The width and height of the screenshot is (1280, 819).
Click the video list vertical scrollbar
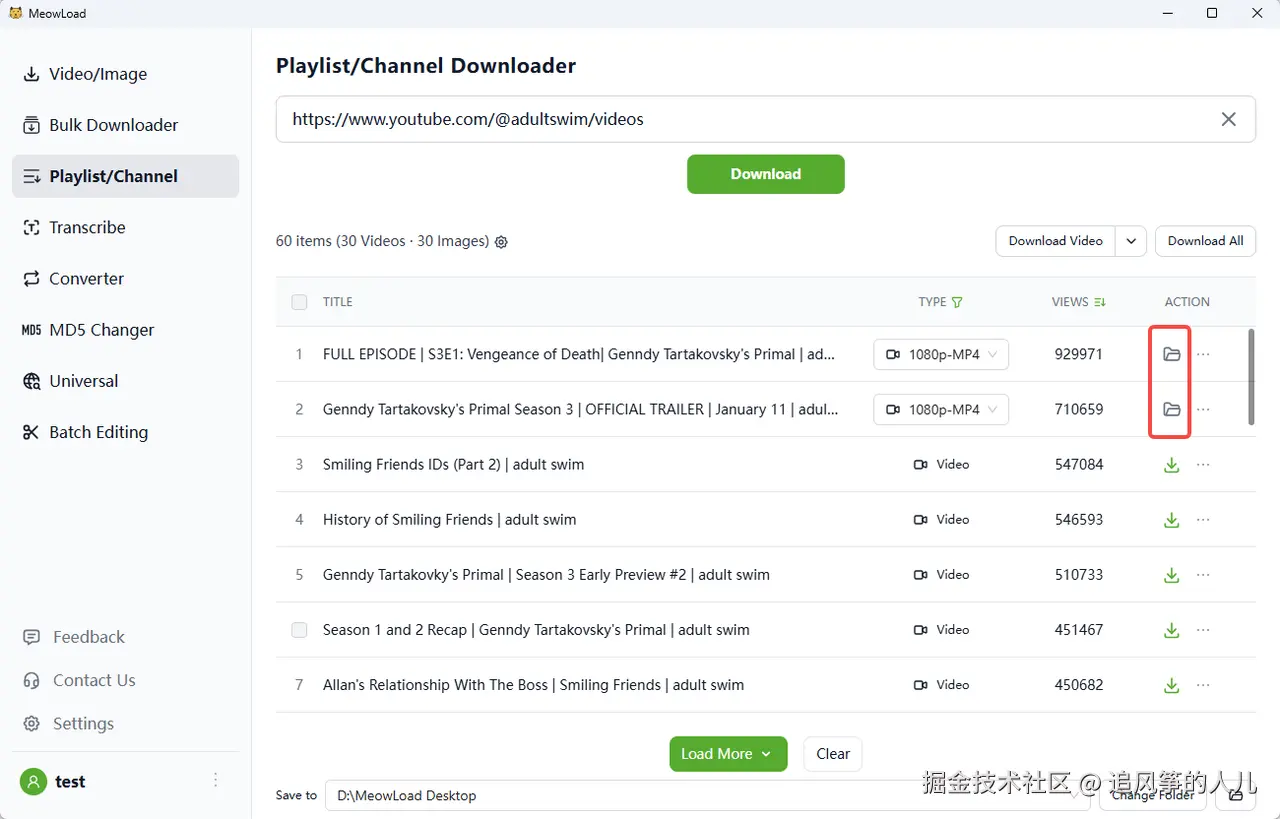[1251, 378]
